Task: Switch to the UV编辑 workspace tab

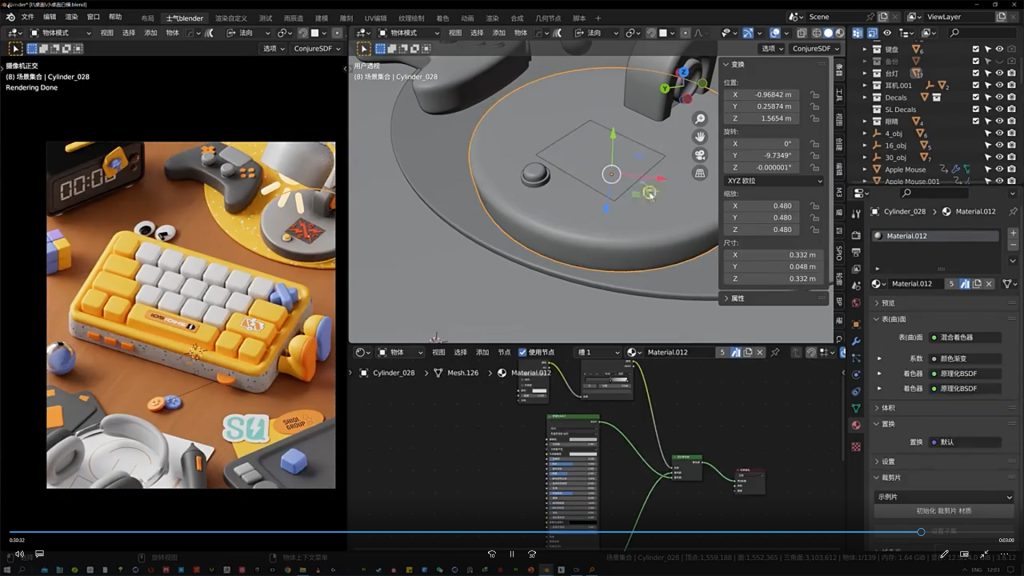Action: 377,17
